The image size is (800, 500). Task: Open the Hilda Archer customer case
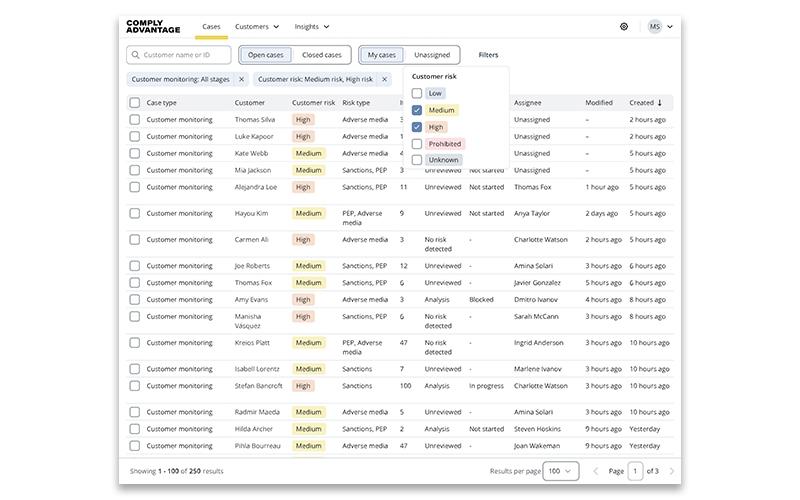254,429
